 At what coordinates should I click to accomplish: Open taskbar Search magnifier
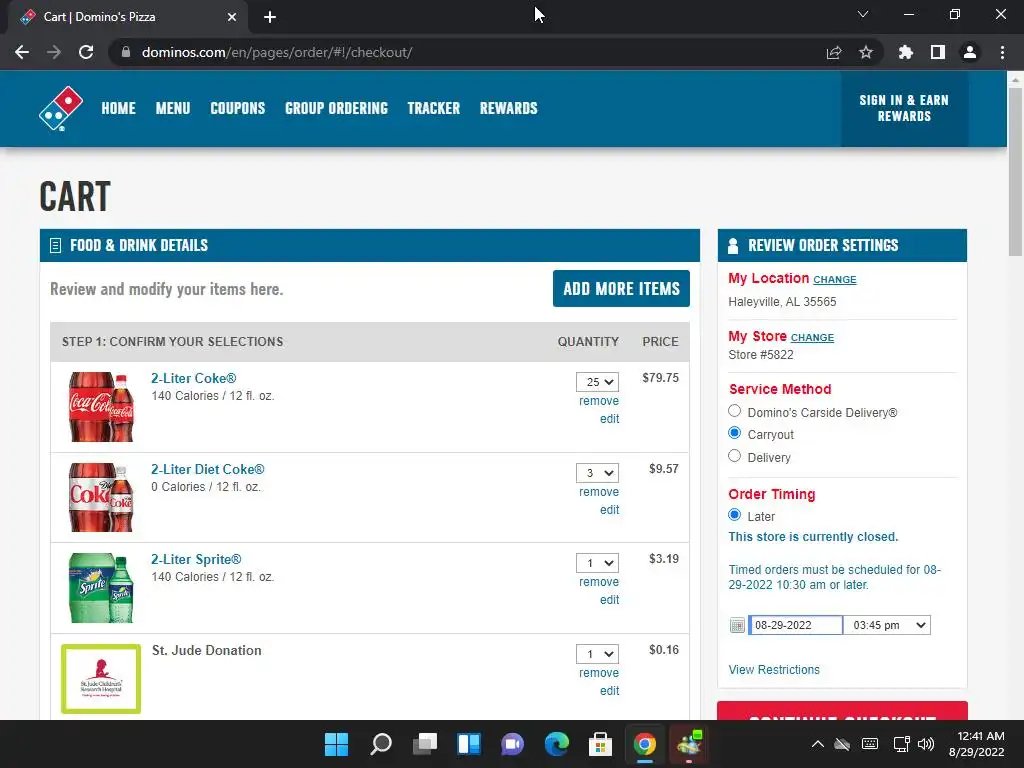[x=381, y=744]
